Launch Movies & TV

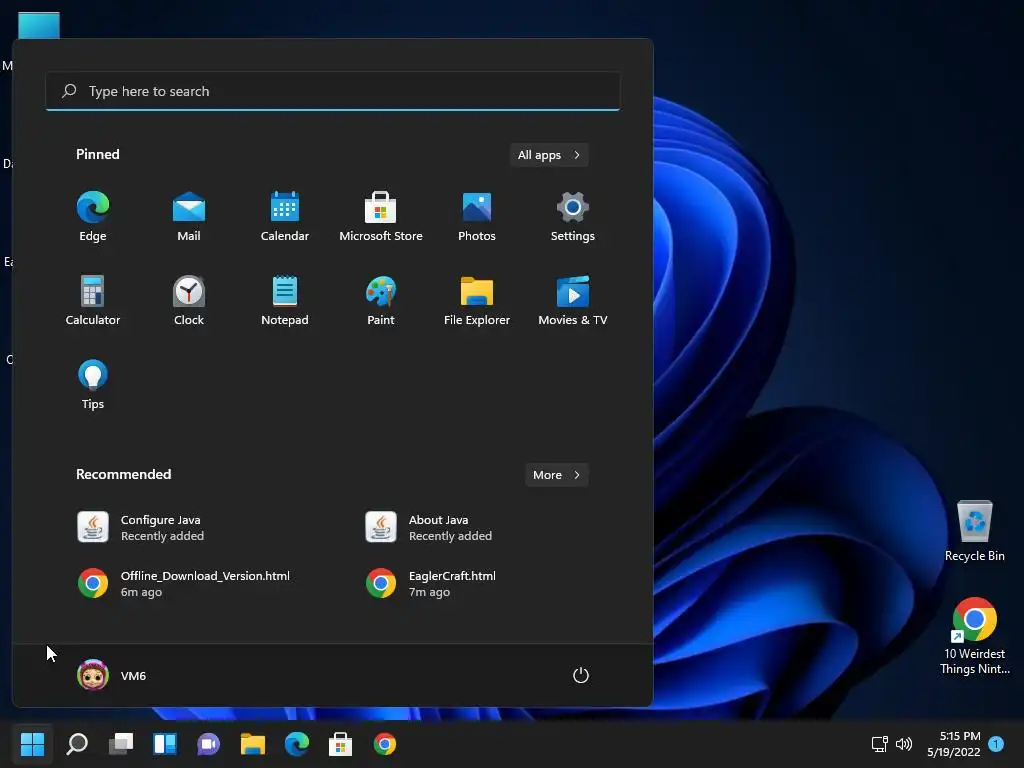pos(573,300)
